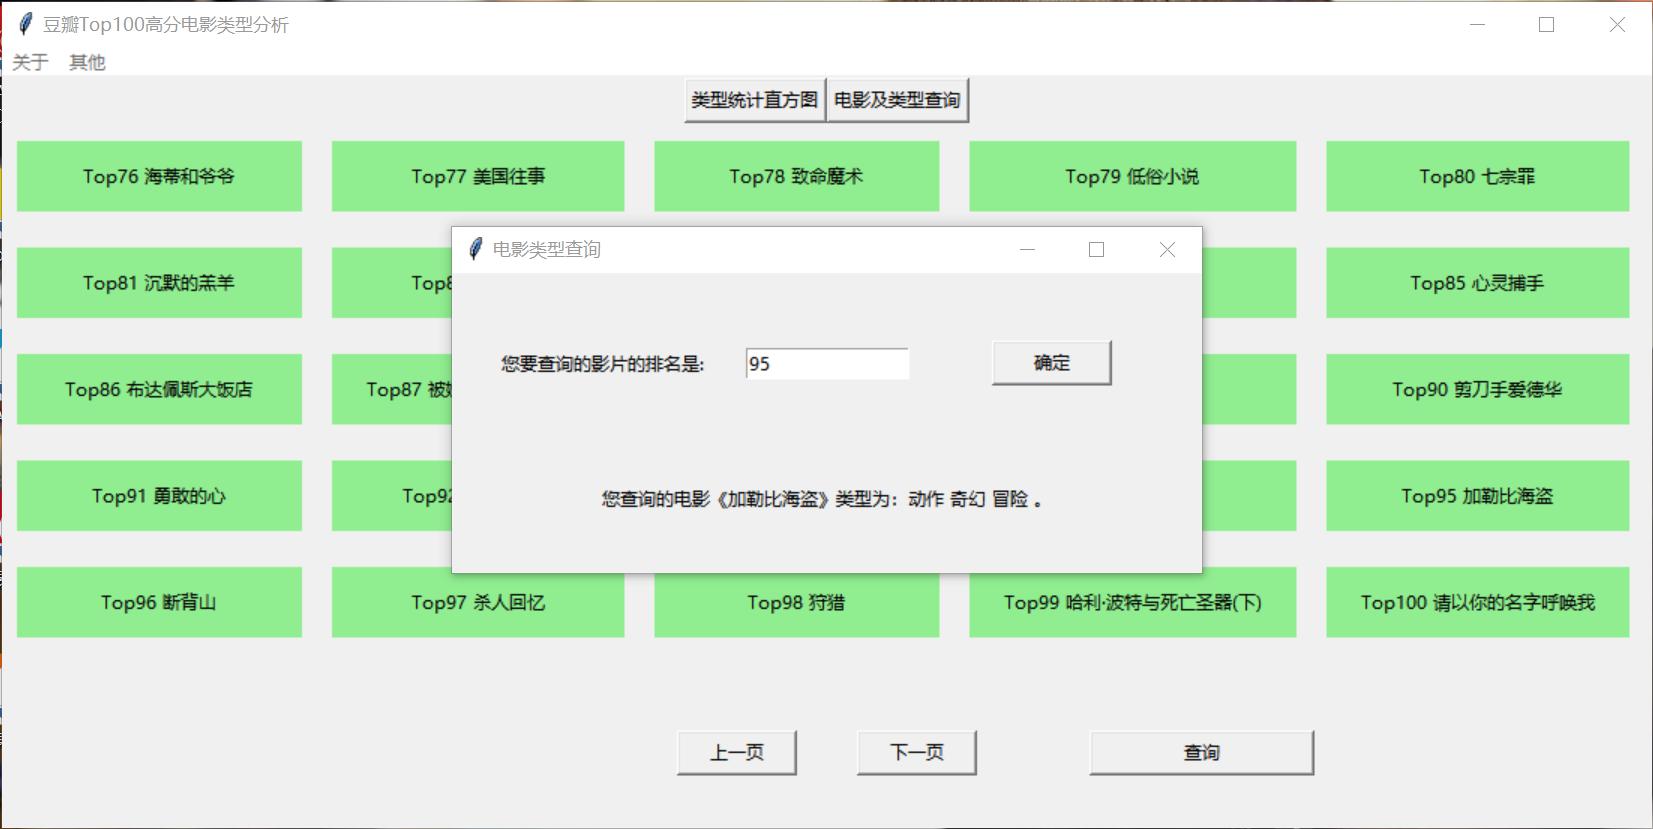Minimize the main 豆瓣Top100 window
The image size is (1653, 829).
pyautogui.click(x=1478, y=24)
